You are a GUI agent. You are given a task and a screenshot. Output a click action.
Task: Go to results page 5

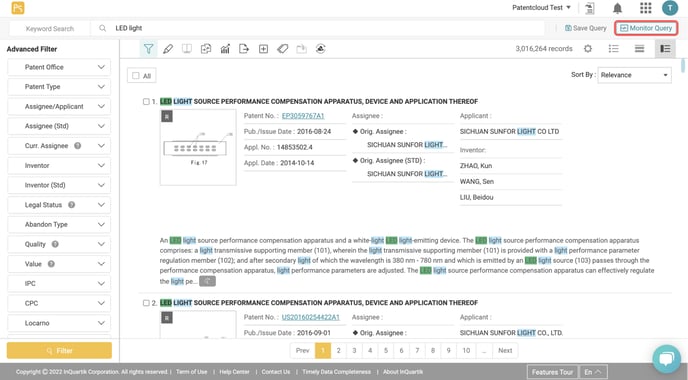386,351
